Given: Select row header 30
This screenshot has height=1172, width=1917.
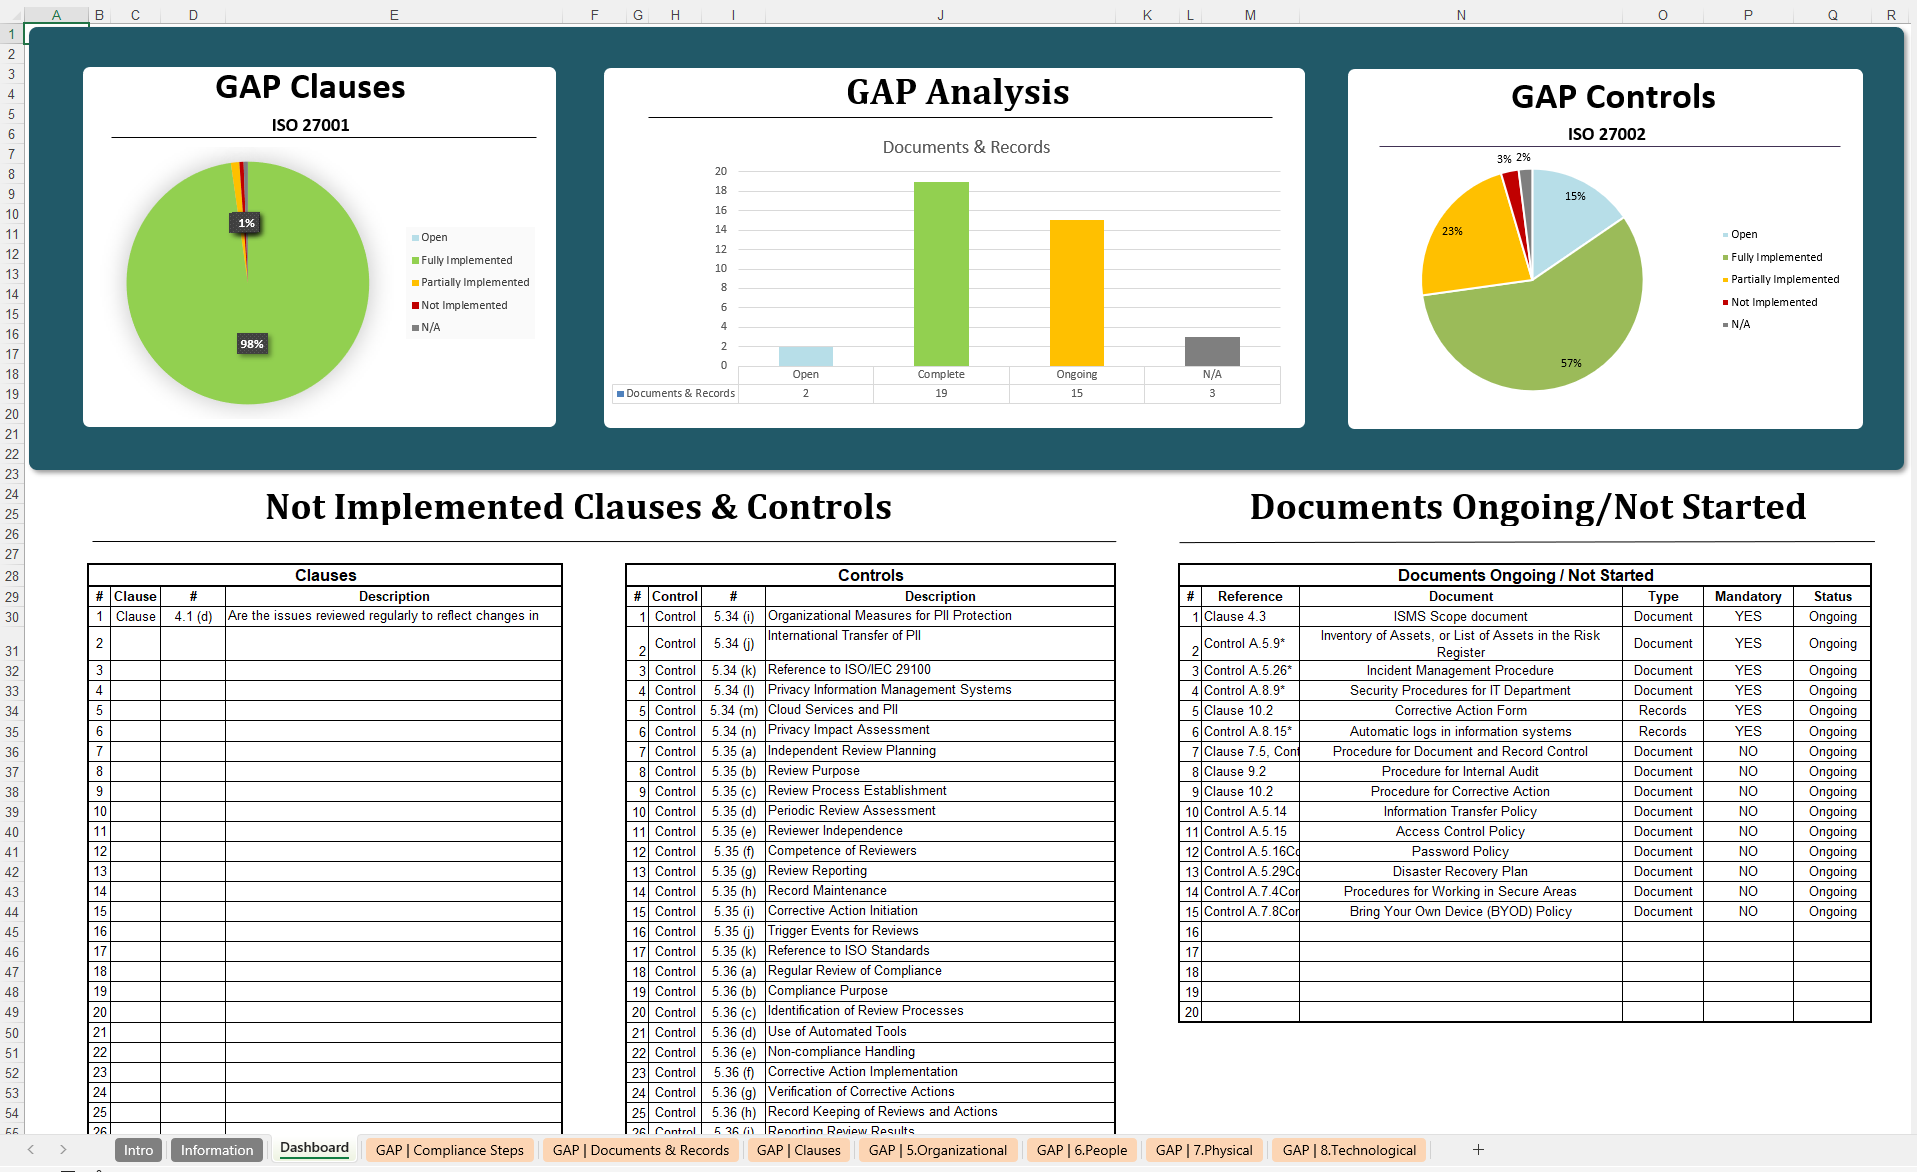Looking at the screenshot, I should tap(11, 616).
